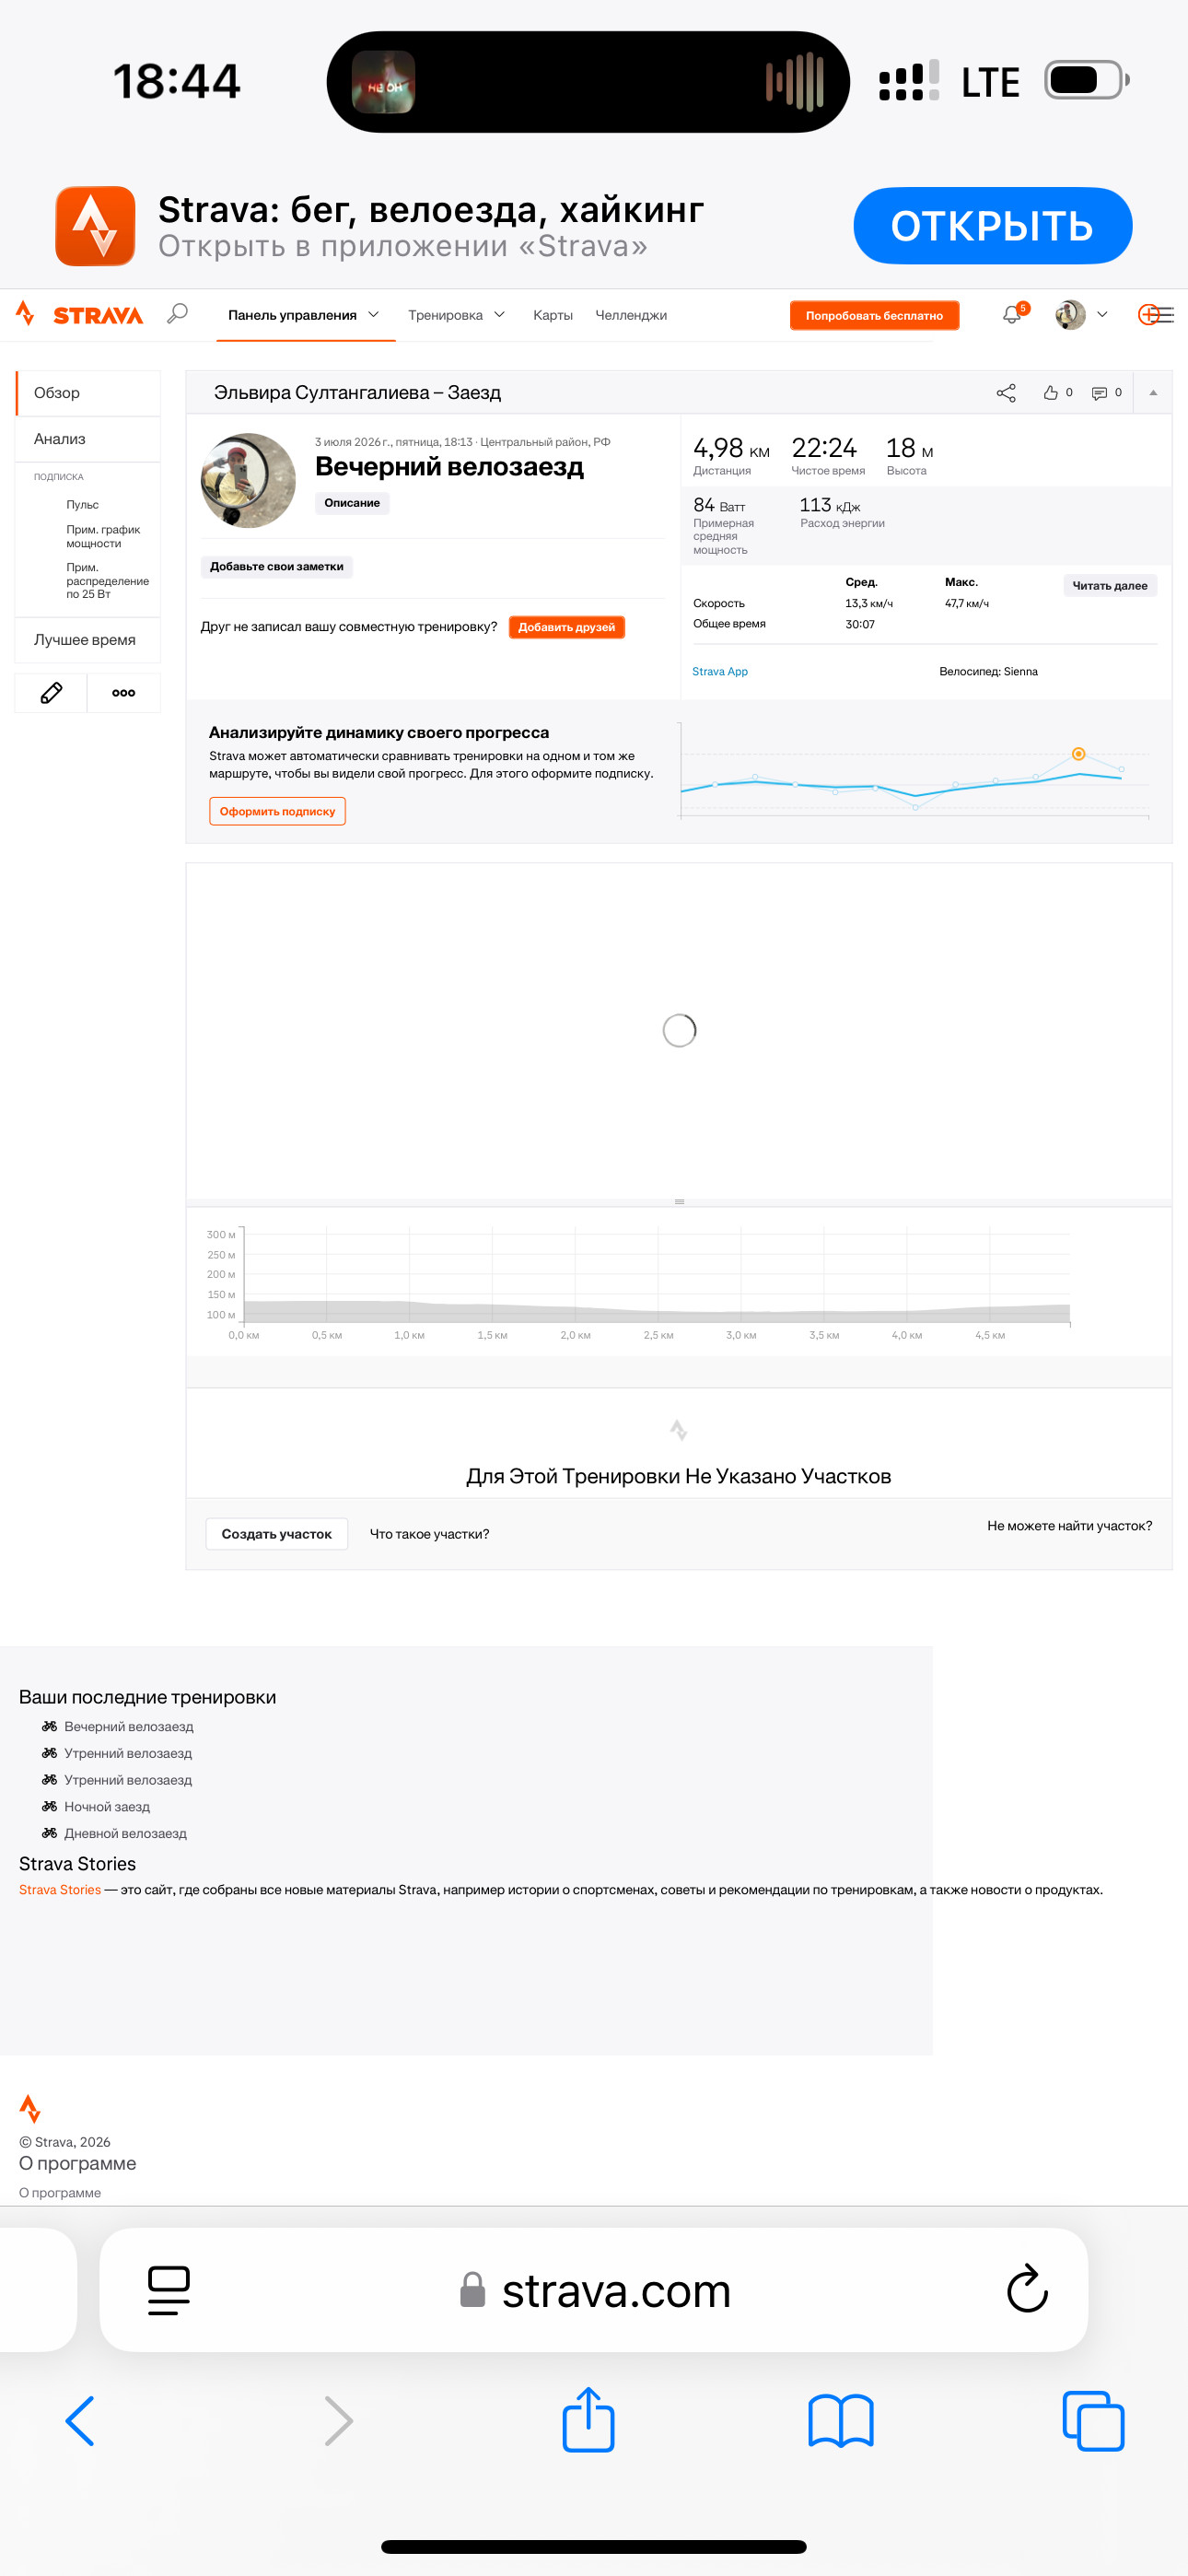This screenshot has height=2576, width=1188.
Task: Open the comments icon
Action: tap(1099, 393)
